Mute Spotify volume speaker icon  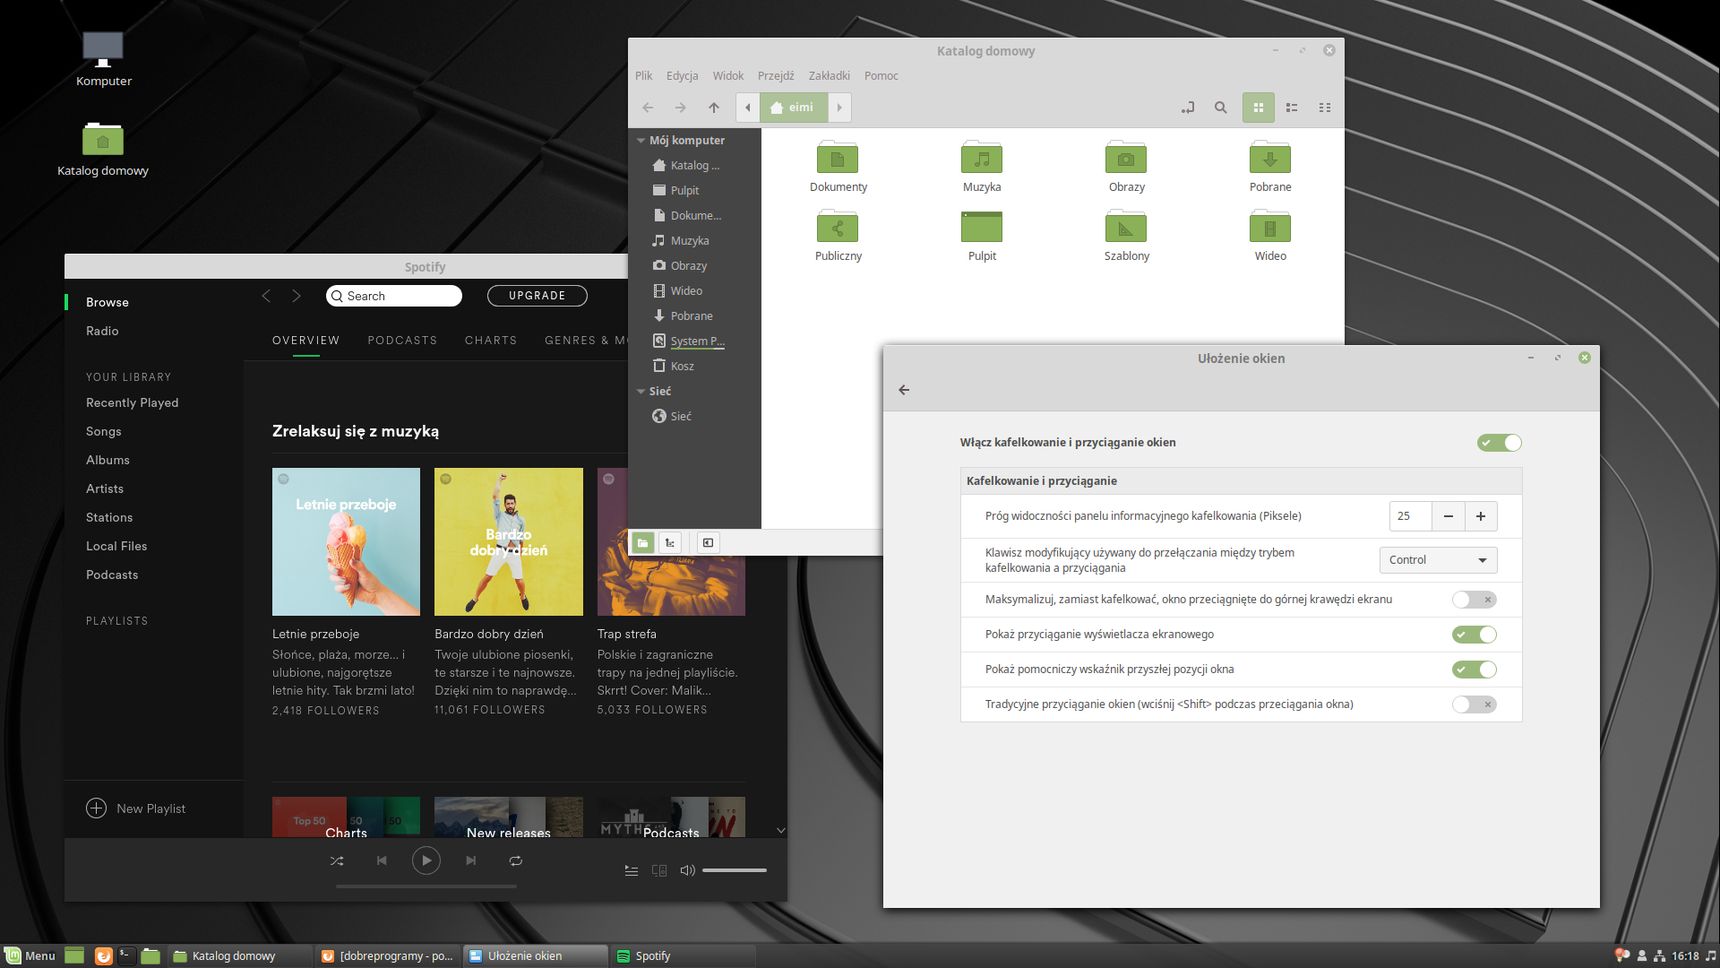coord(687,870)
